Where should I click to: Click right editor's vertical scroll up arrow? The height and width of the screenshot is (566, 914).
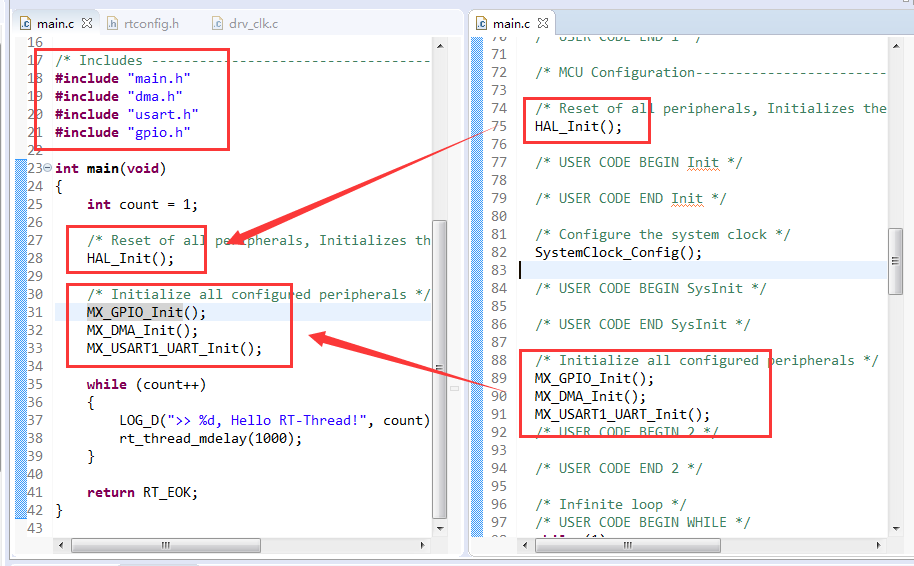pyautogui.click(x=896, y=45)
